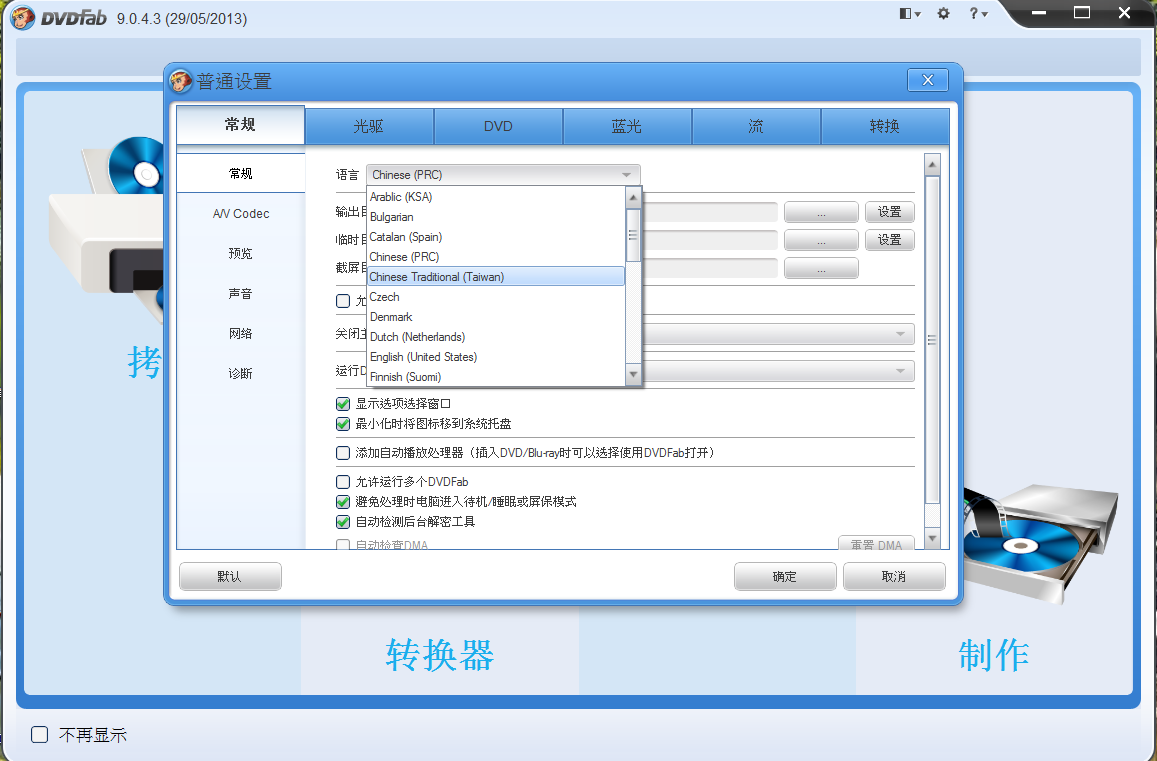Select the disc-and-drive 制作 creator icon
Viewport: 1157px width, 761px height.
tap(1040, 543)
